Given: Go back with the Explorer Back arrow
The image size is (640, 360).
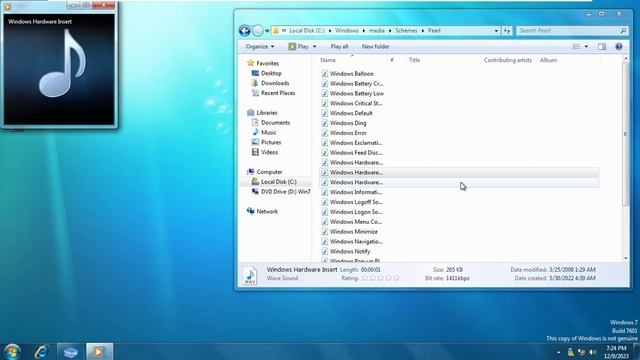Looking at the screenshot, I should coord(244,31).
